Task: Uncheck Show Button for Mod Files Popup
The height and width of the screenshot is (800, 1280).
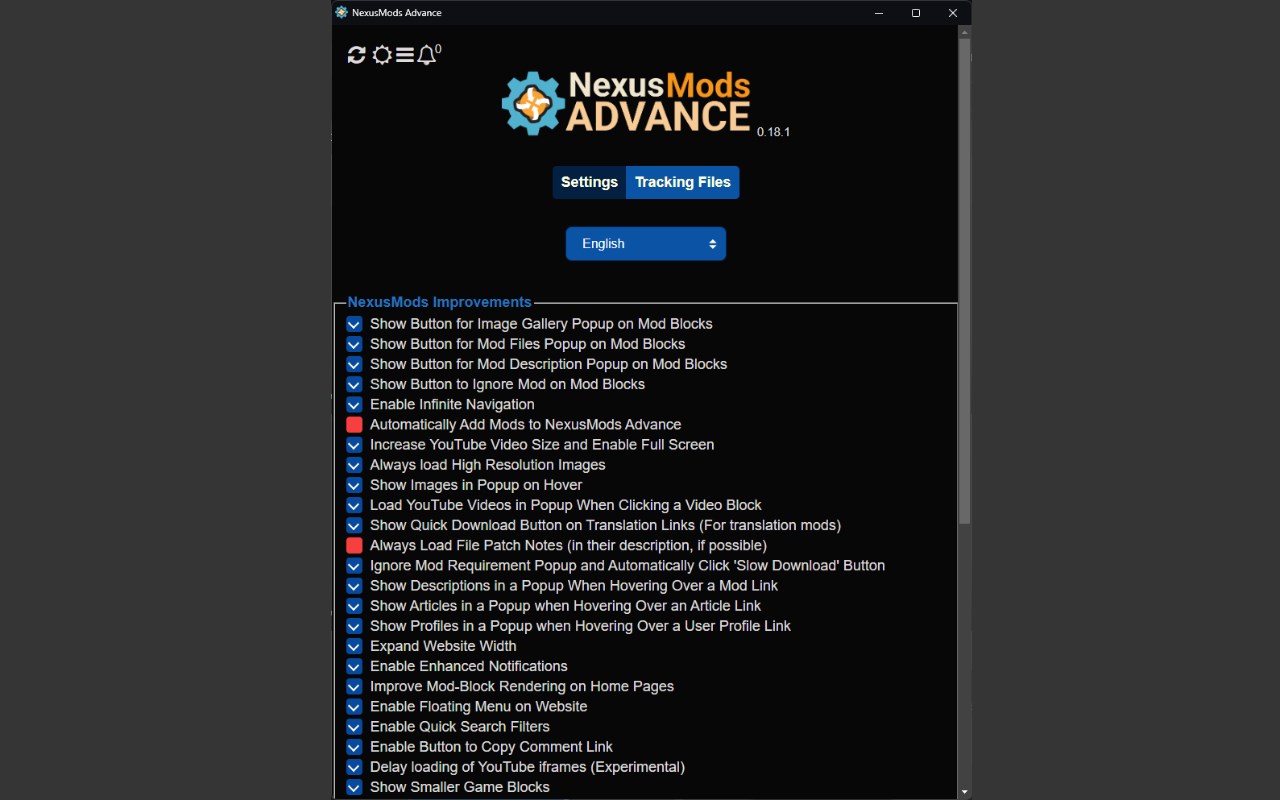Action: point(354,344)
